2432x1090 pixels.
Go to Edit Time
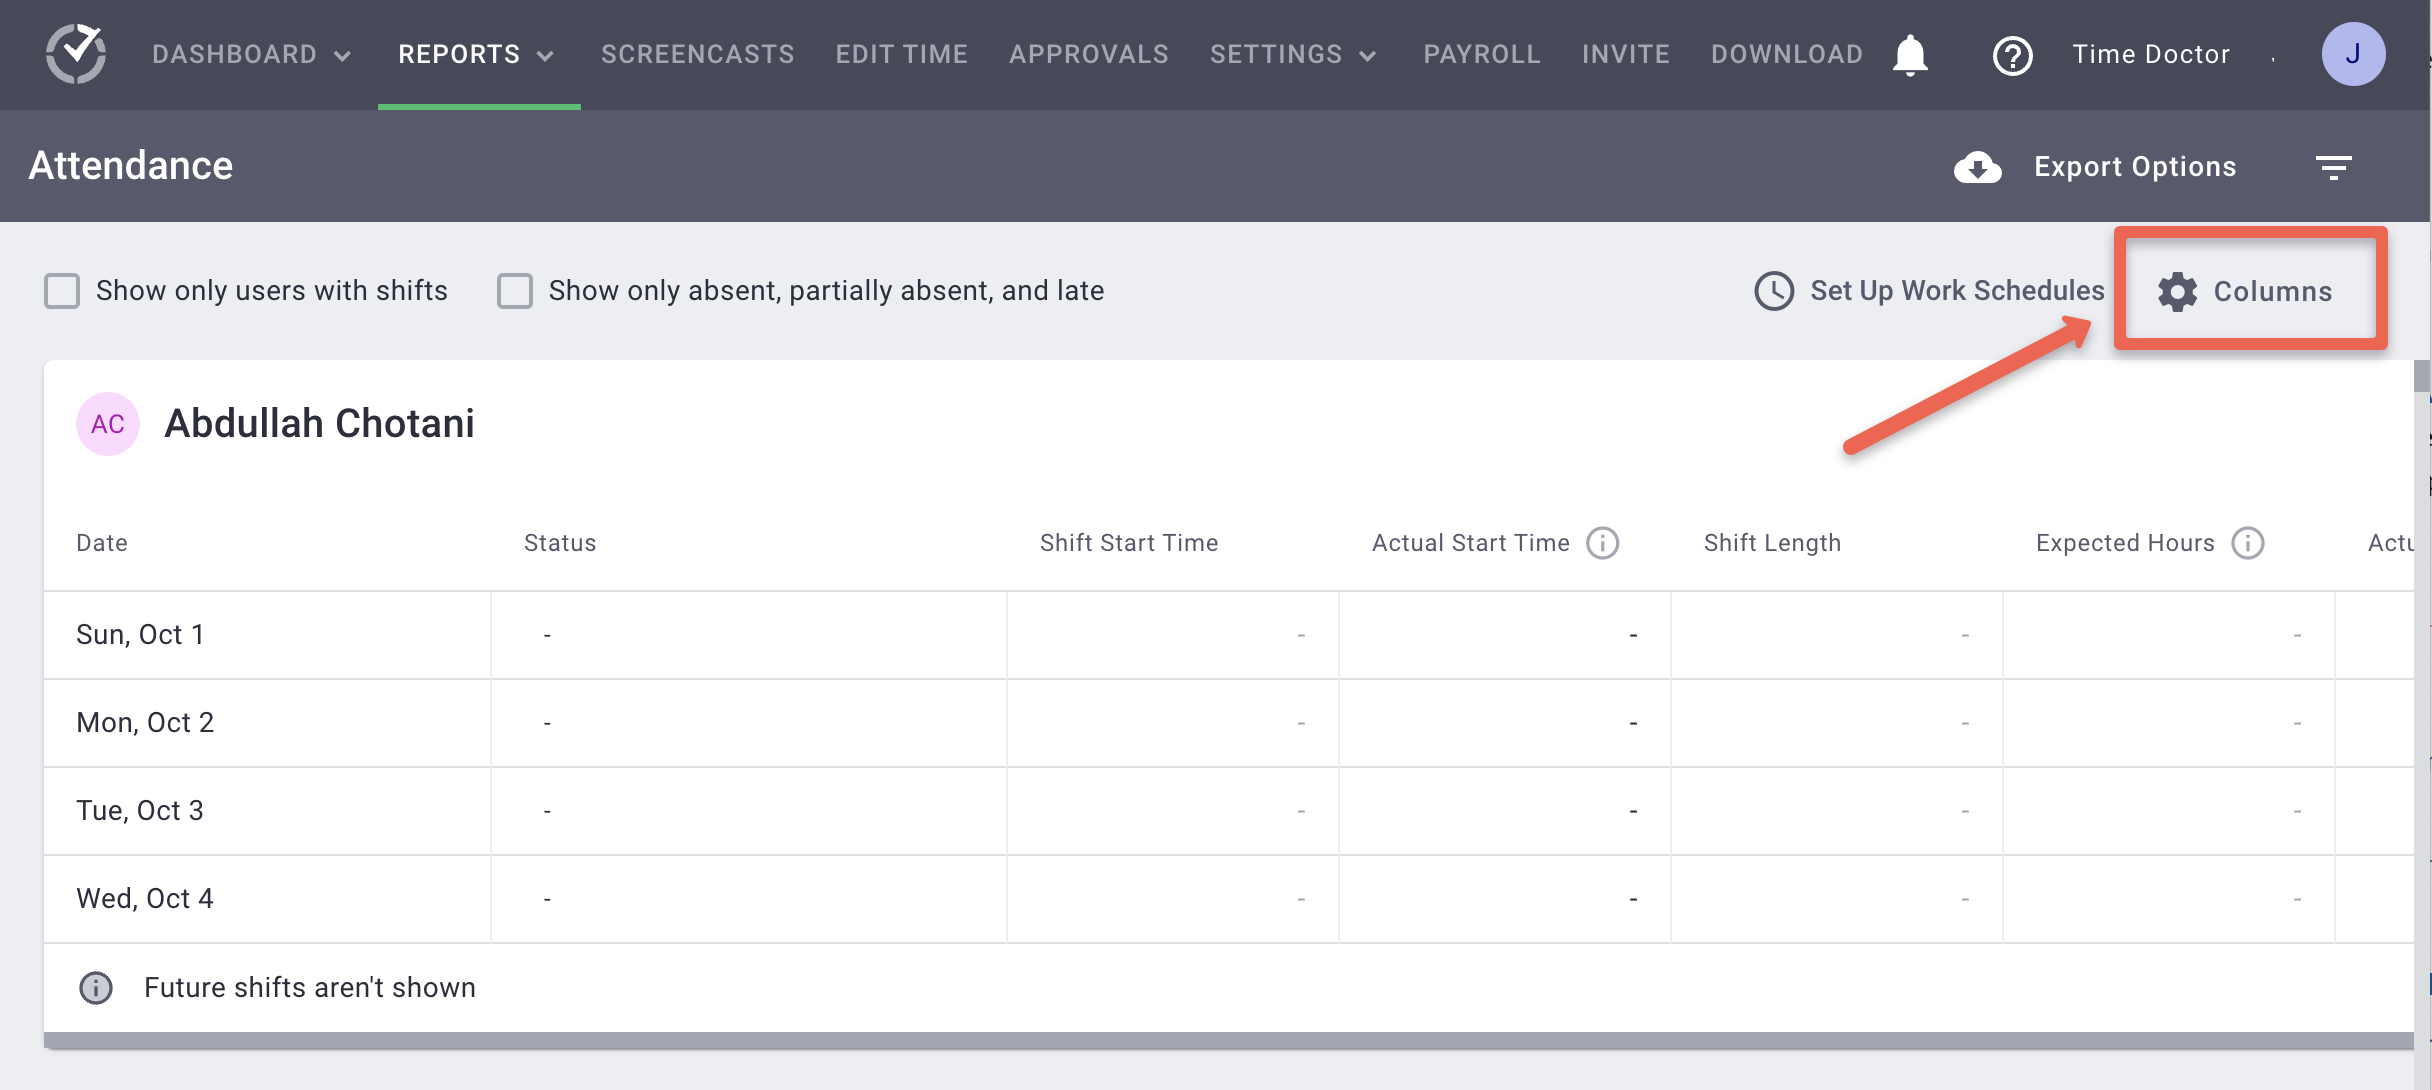coord(902,54)
